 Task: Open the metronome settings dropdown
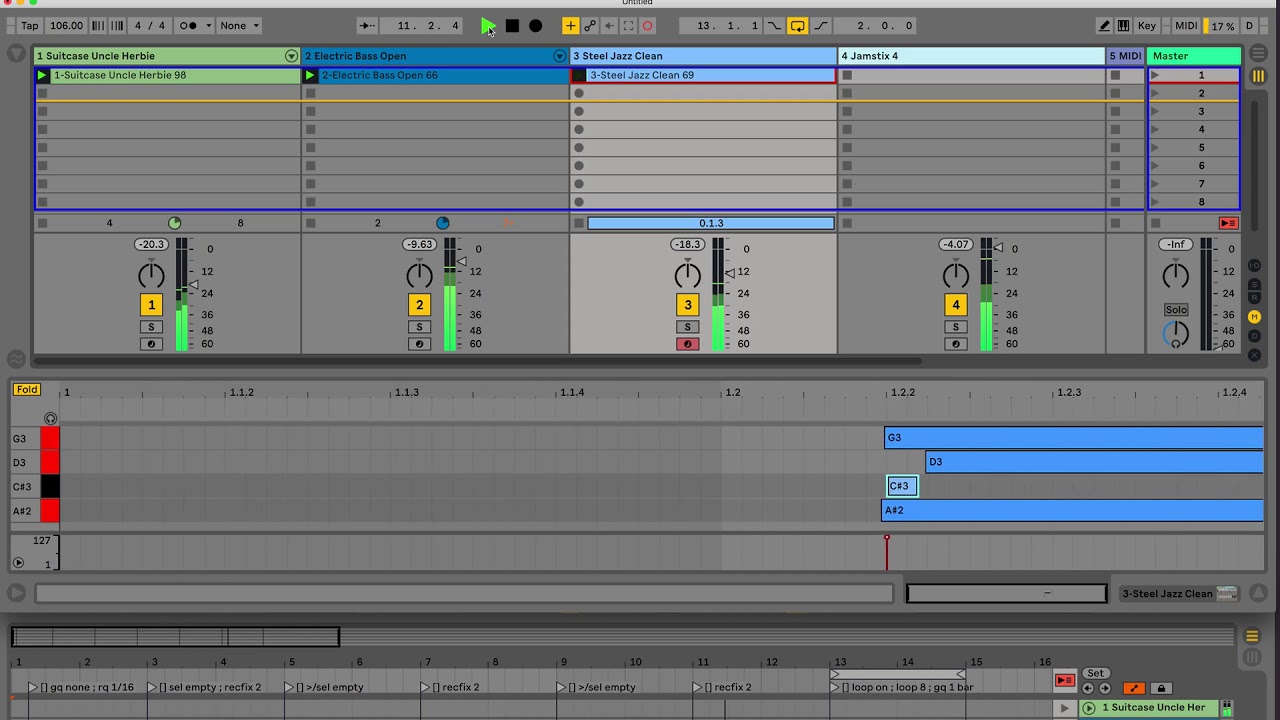[x=208, y=26]
